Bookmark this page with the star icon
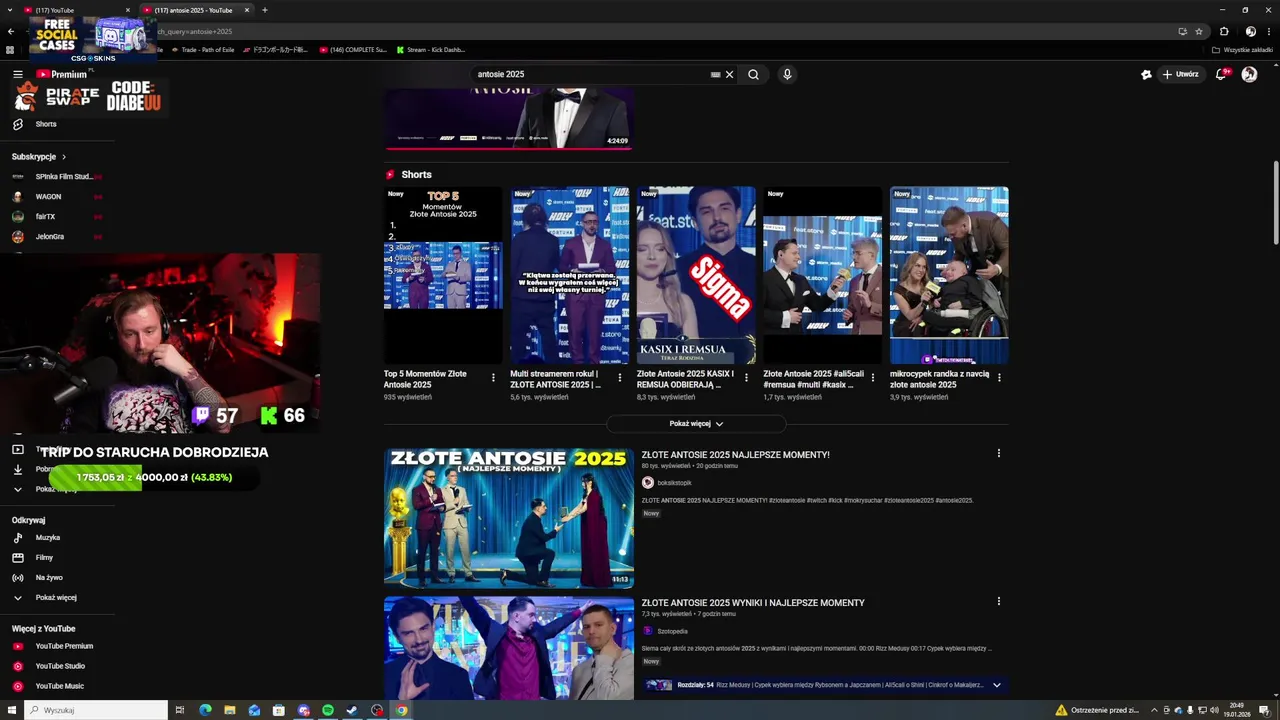1280x720 pixels. click(x=1198, y=31)
